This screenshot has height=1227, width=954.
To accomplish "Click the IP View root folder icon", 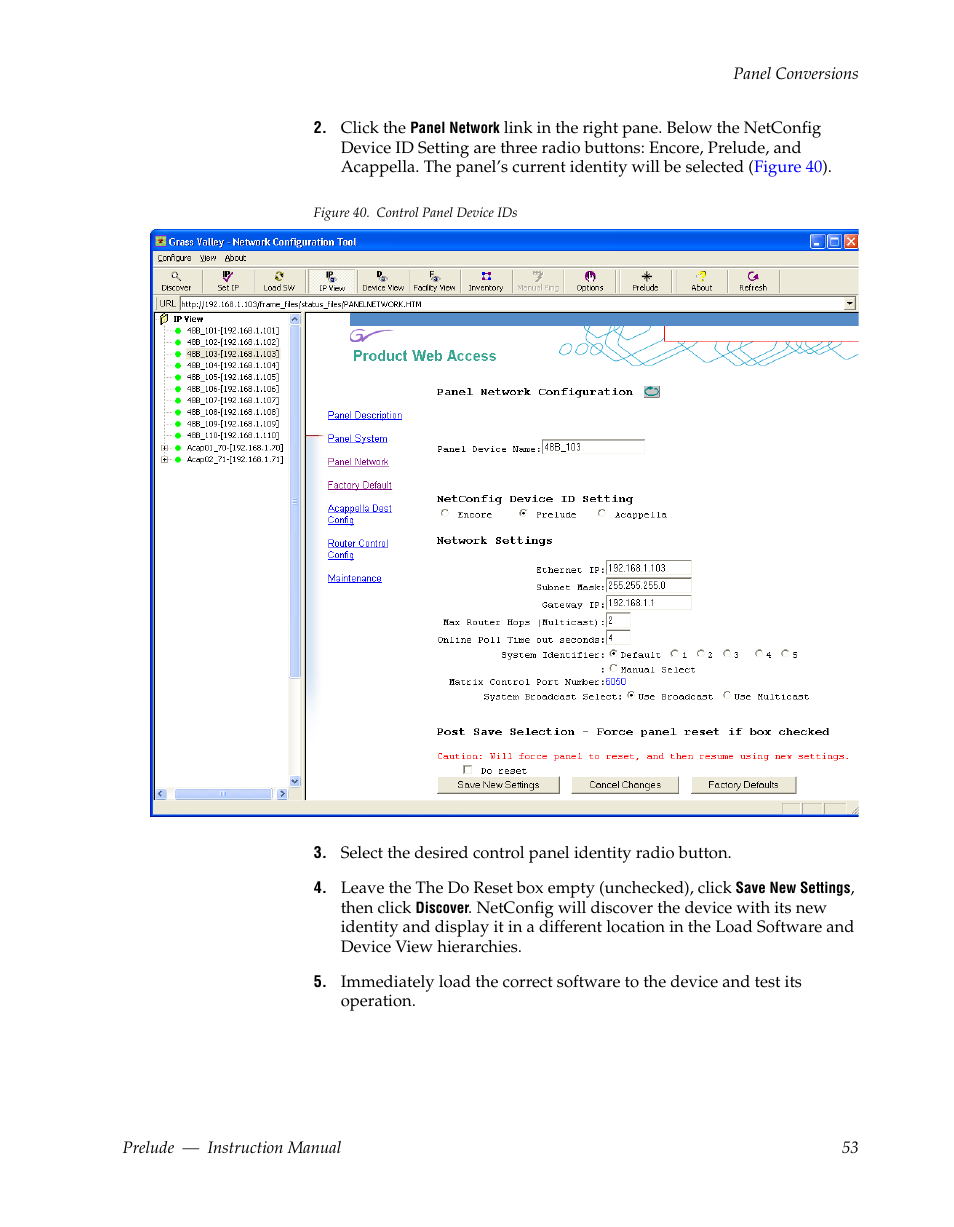I will [x=164, y=319].
